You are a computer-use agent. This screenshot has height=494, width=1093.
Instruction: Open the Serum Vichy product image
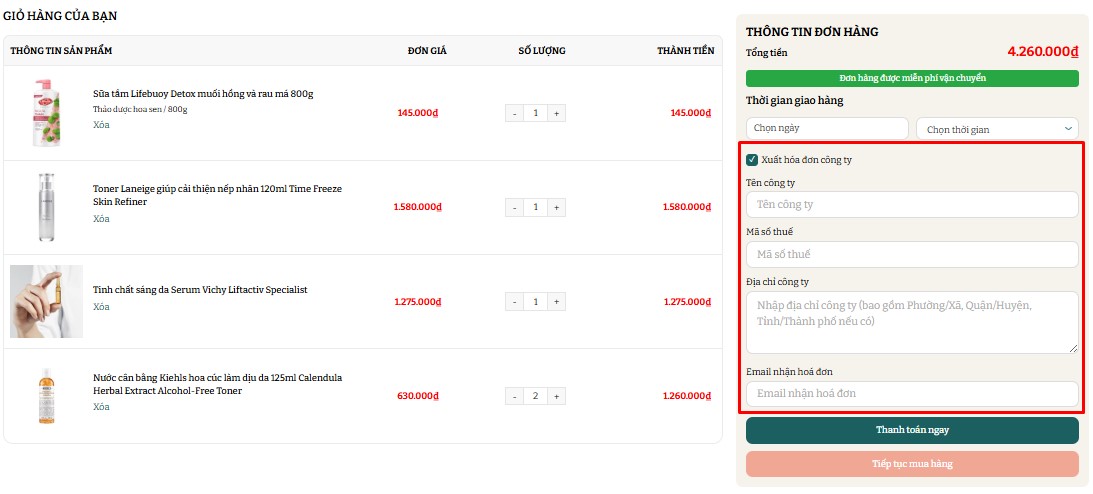(x=46, y=301)
